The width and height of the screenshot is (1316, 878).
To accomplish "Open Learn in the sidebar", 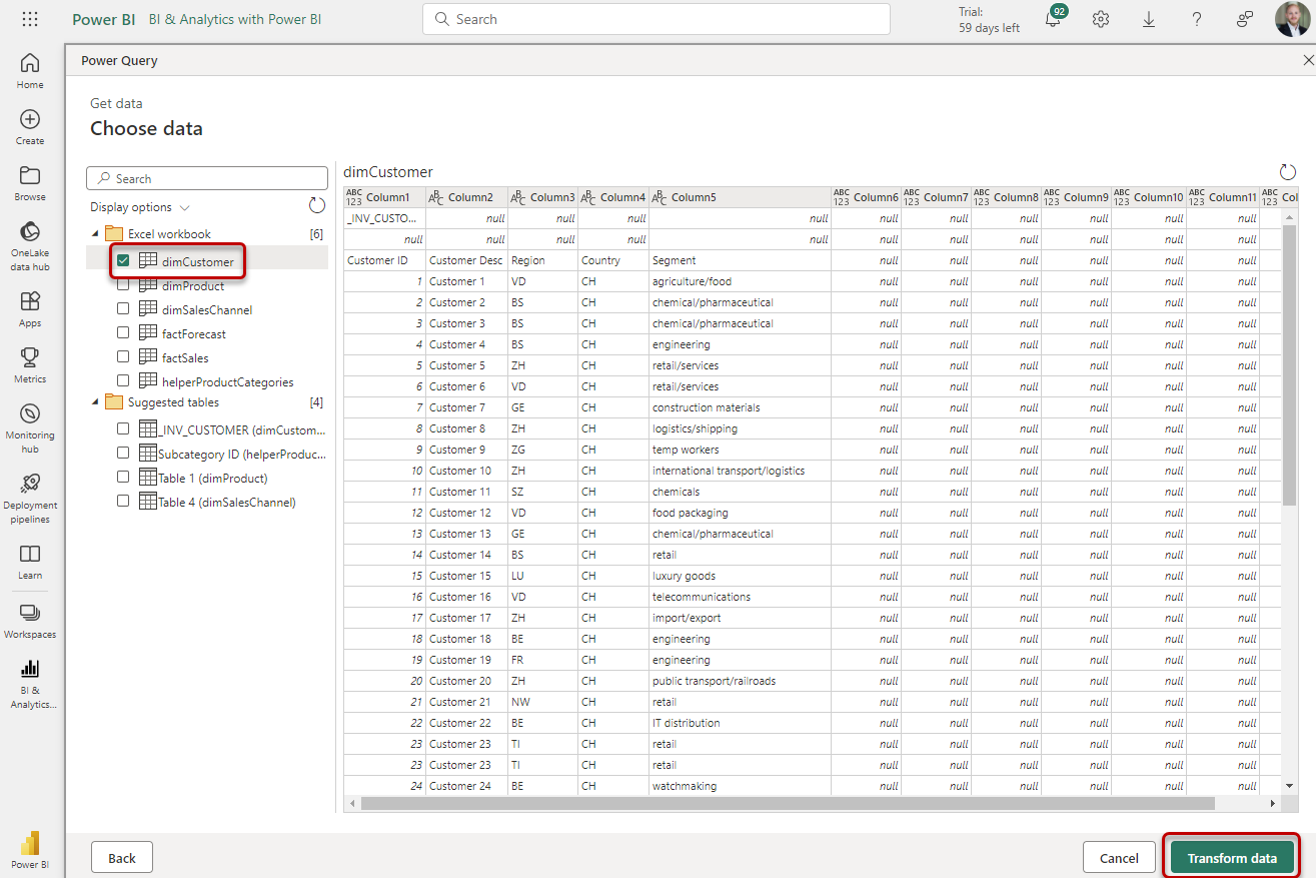I will 30,560.
